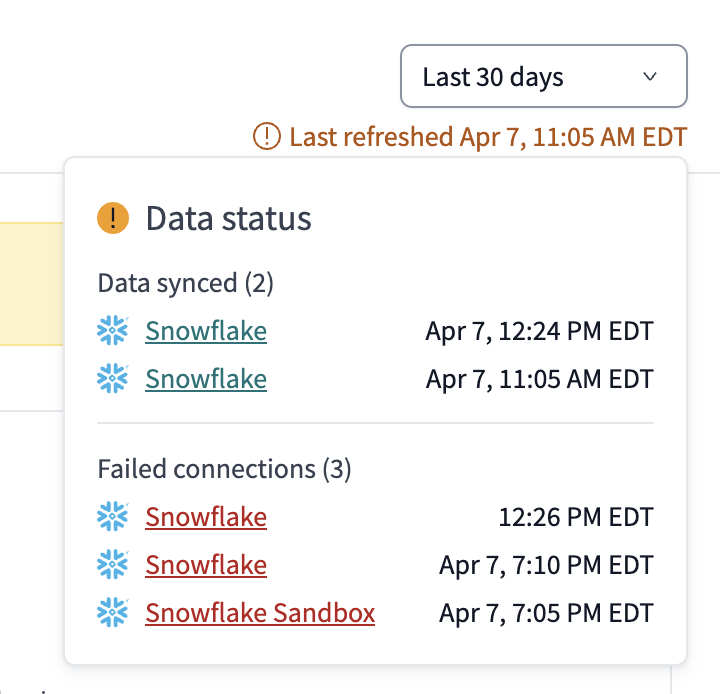Open the Snowflake link synced at 12:24 PM
720x694 pixels.
pos(206,331)
